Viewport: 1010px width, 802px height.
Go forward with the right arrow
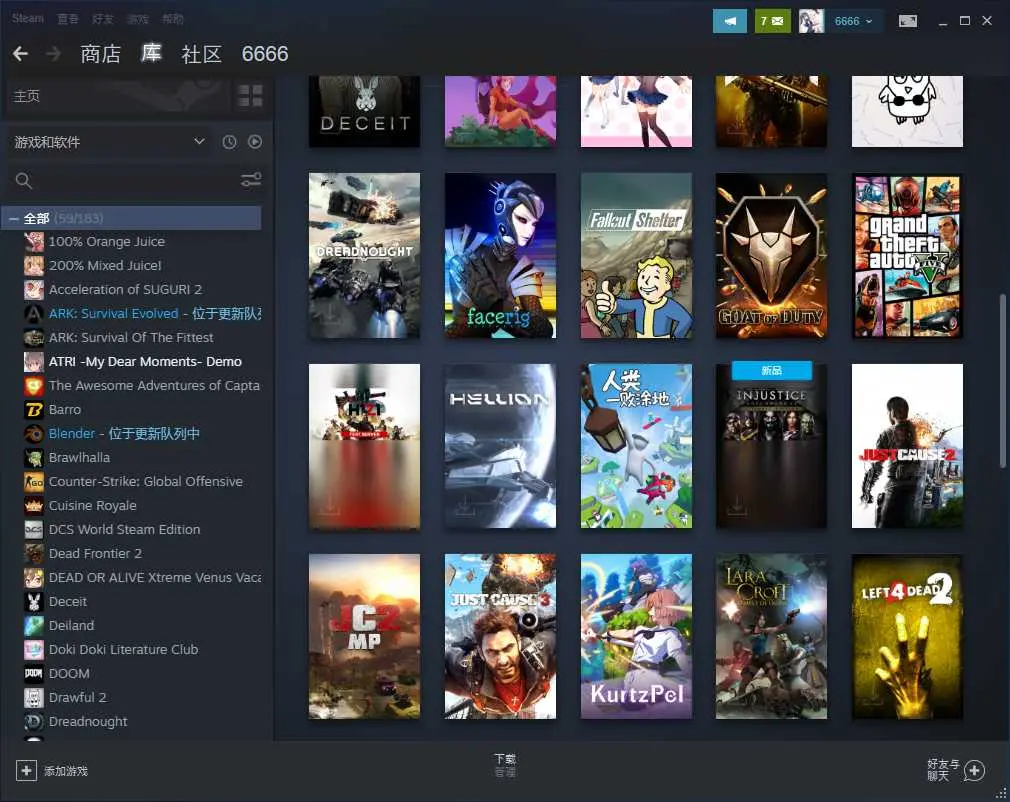coord(53,53)
